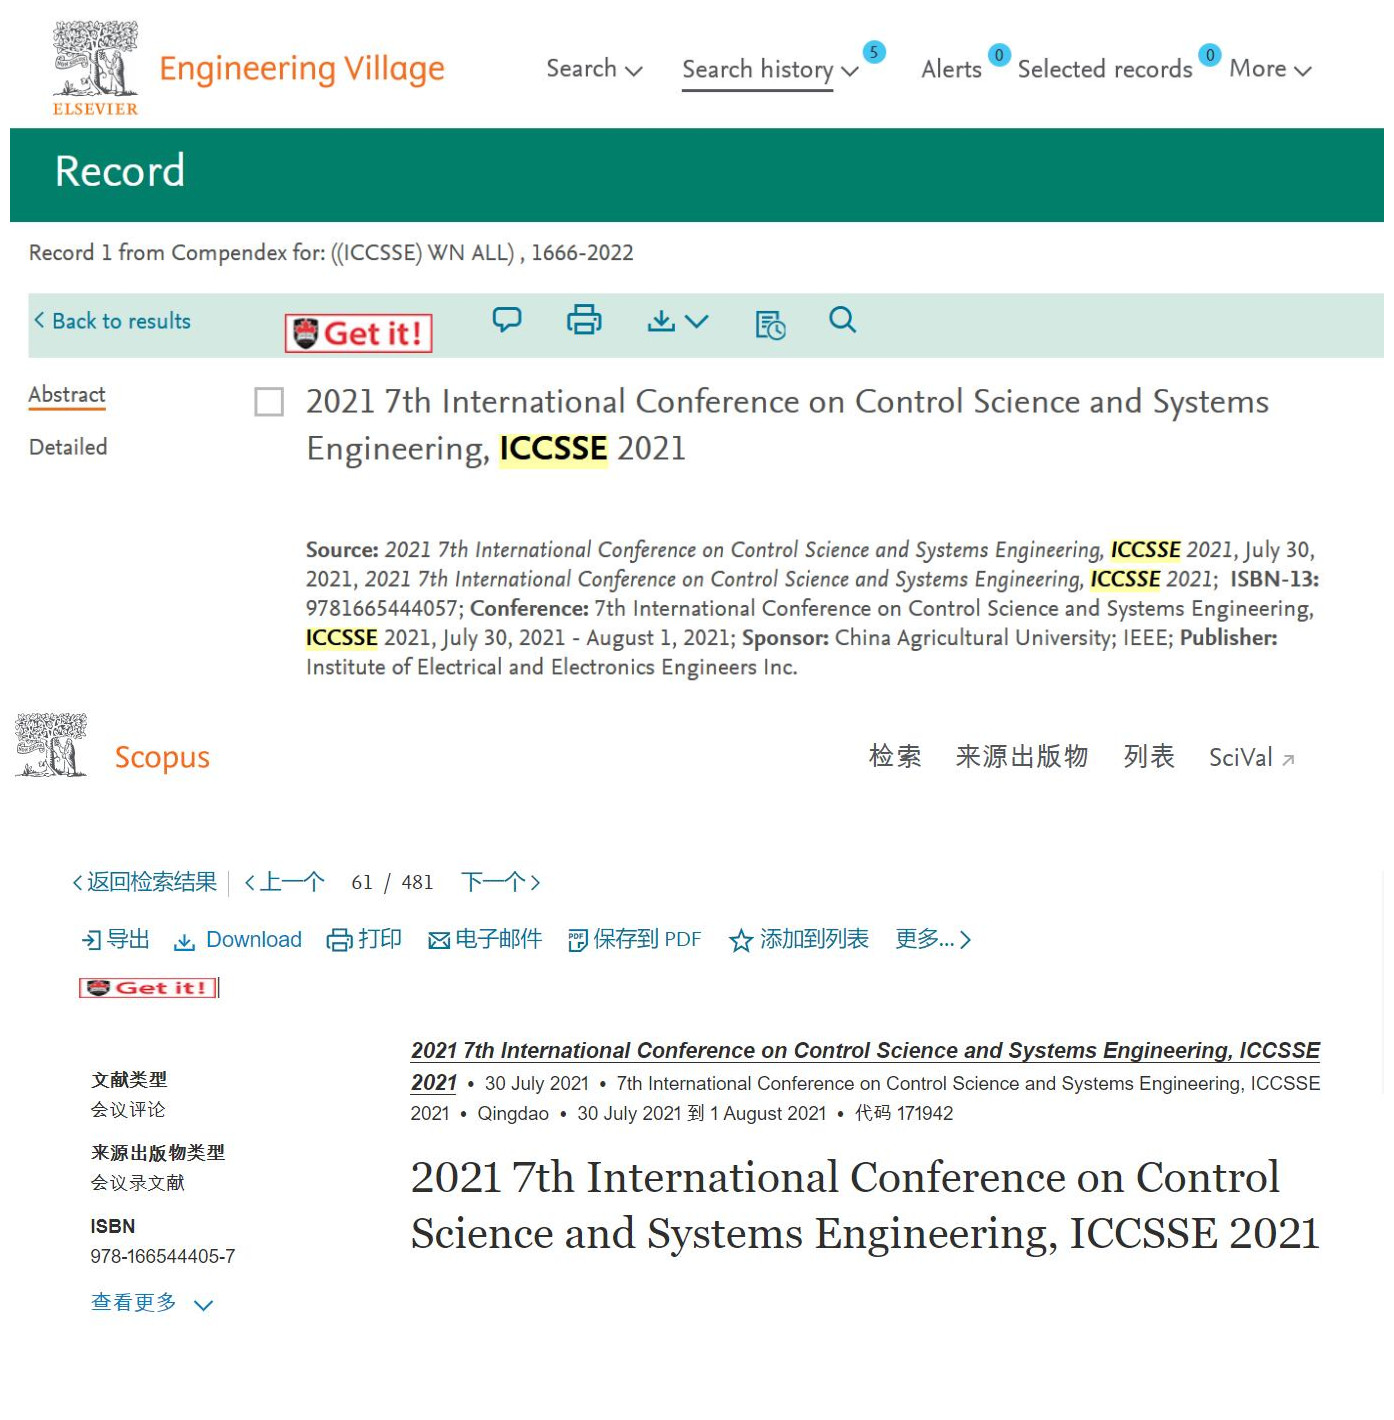
Task: Open the 检索 menu in Scopus
Action: 895,756
